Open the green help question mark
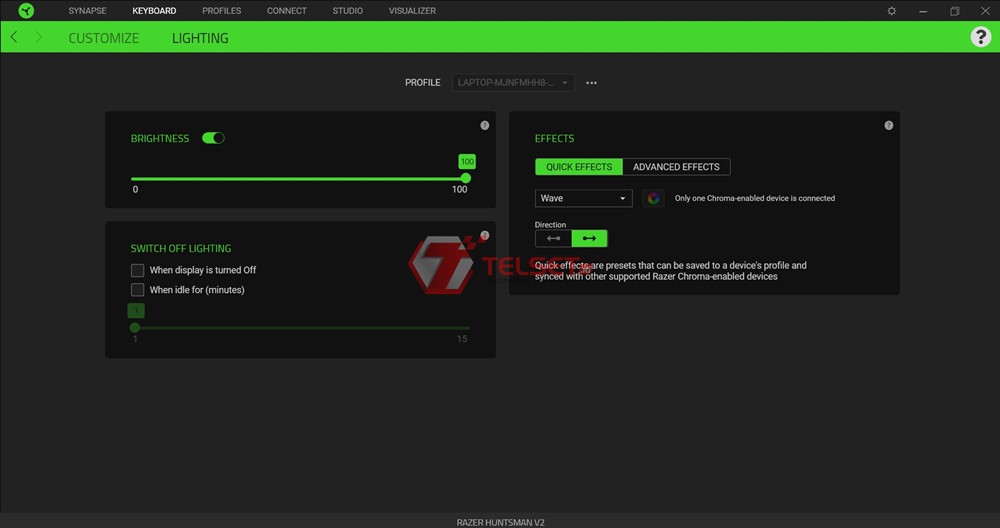The width and height of the screenshot is (1000, 528). tap(980, 37)
